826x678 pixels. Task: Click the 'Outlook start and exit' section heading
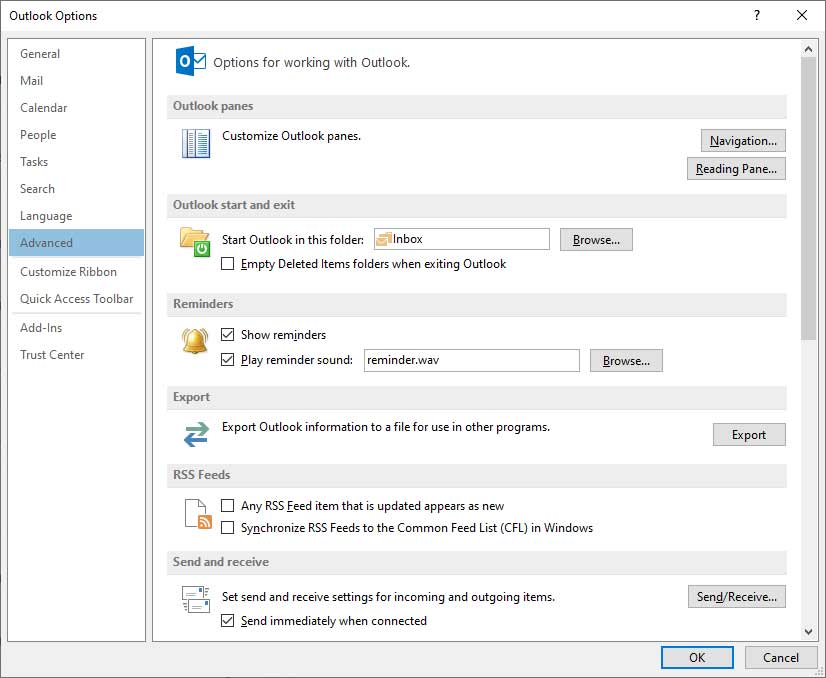click(234, 205)
